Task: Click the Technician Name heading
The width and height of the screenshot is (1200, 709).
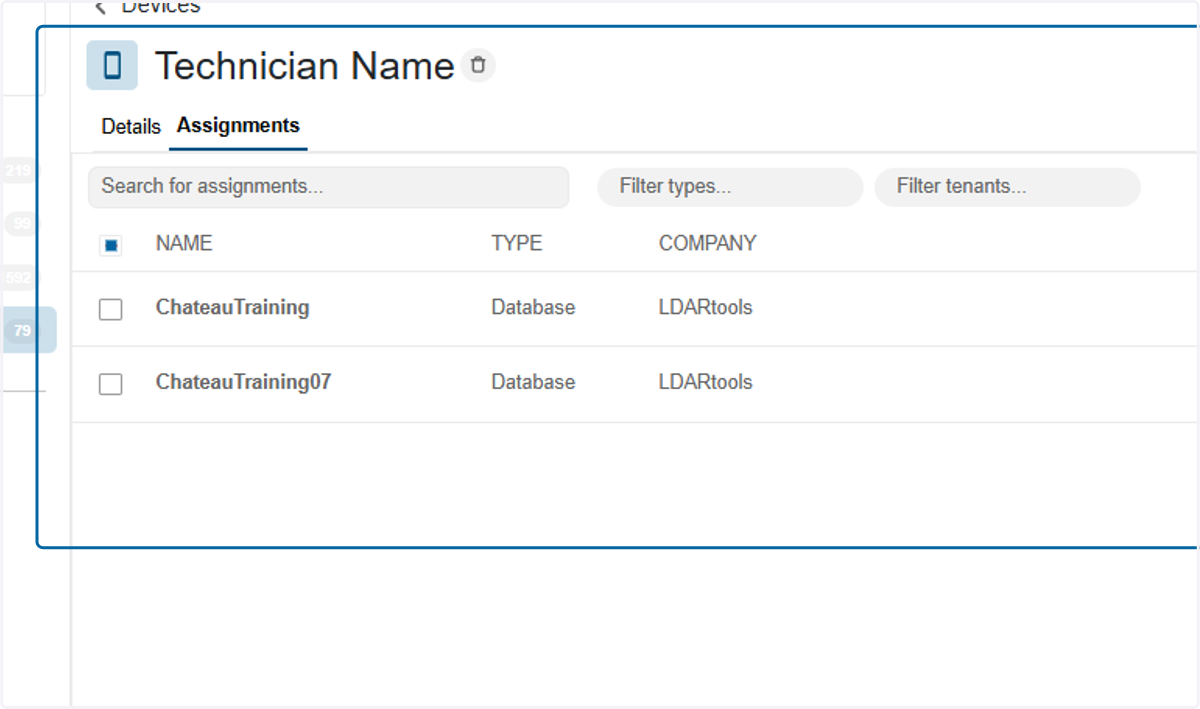Action: point(305,66)
